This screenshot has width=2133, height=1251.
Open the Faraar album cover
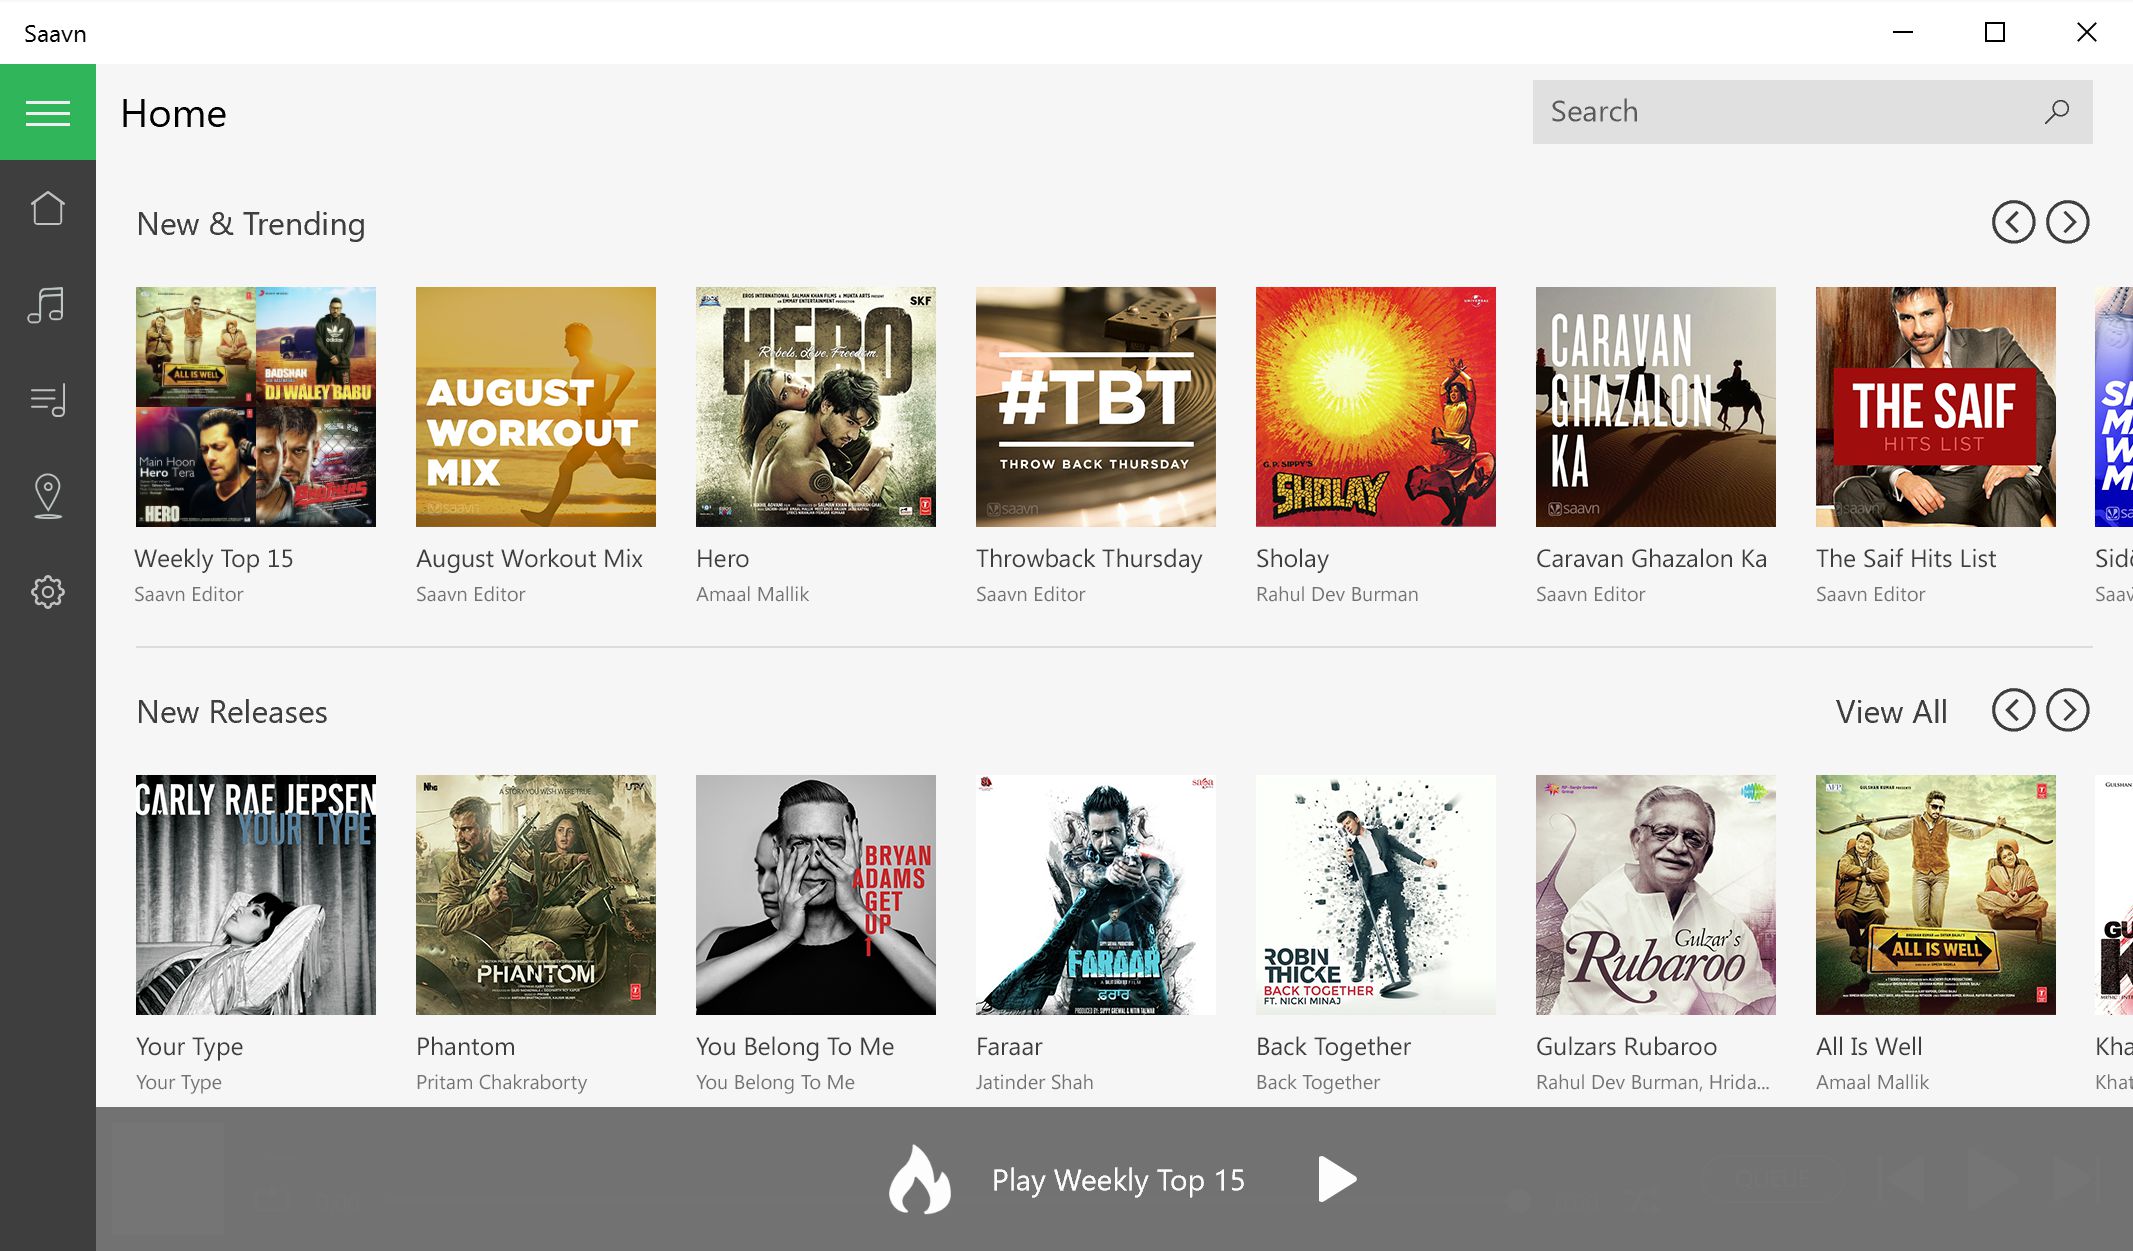point(1096,895)
